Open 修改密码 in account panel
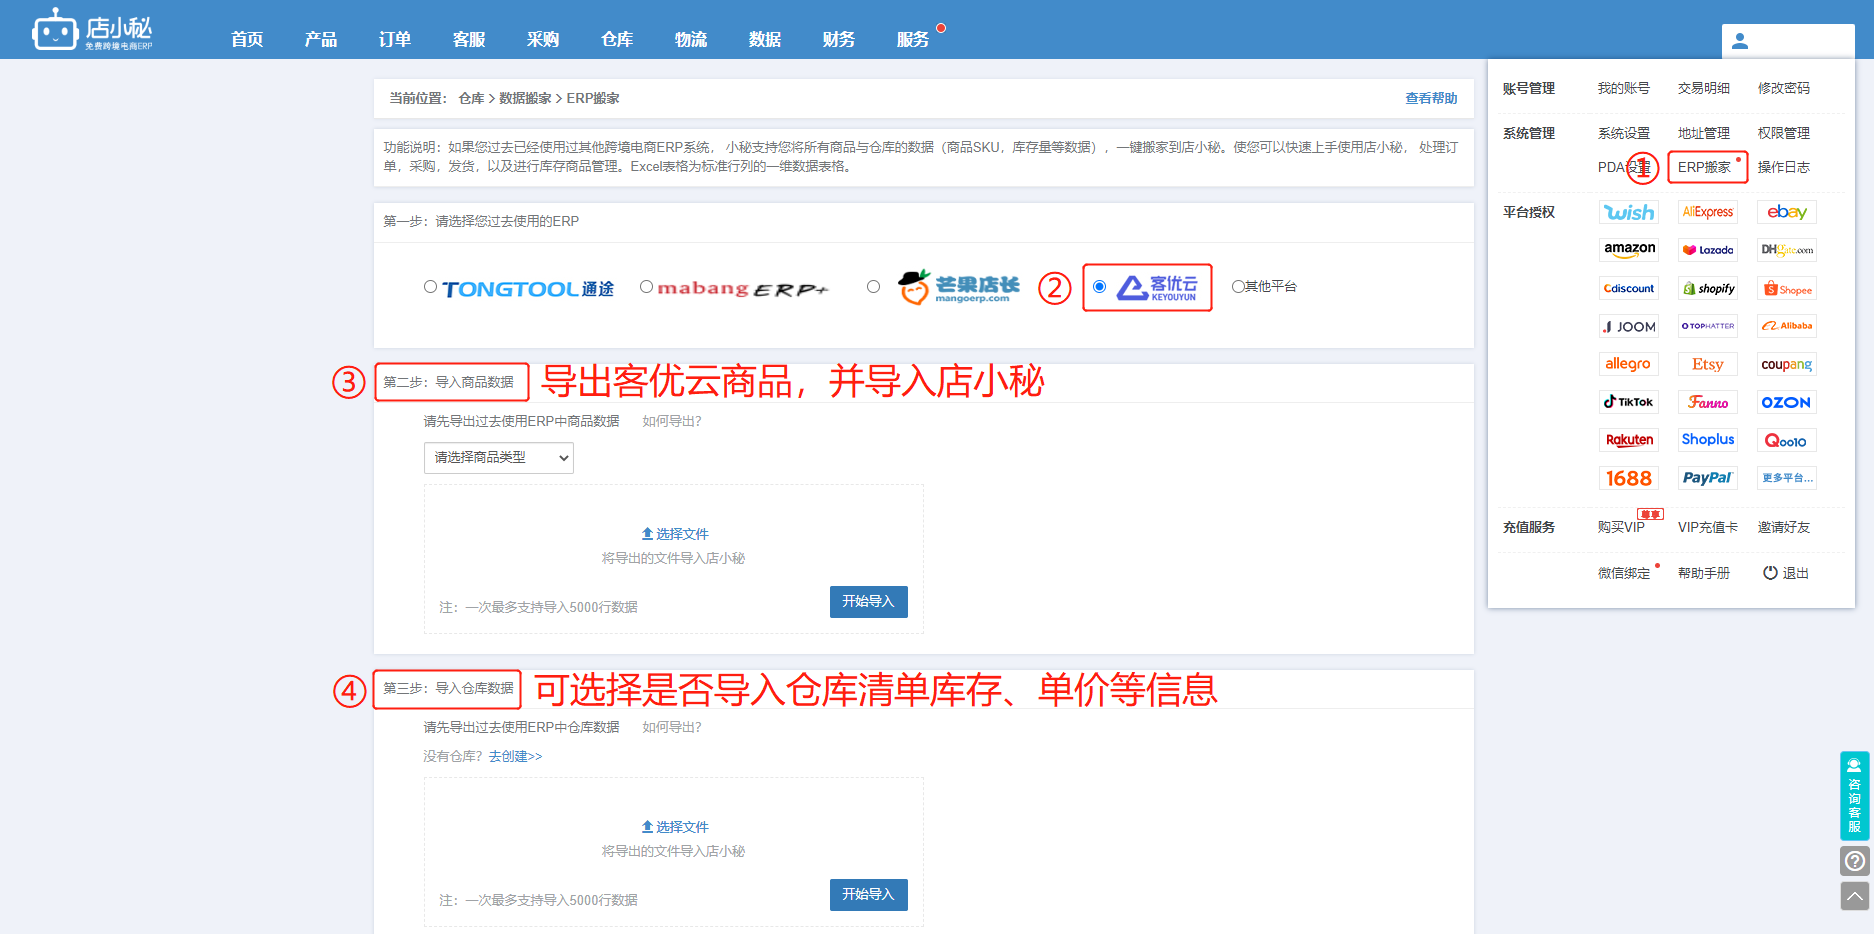 click(1784, 89)
